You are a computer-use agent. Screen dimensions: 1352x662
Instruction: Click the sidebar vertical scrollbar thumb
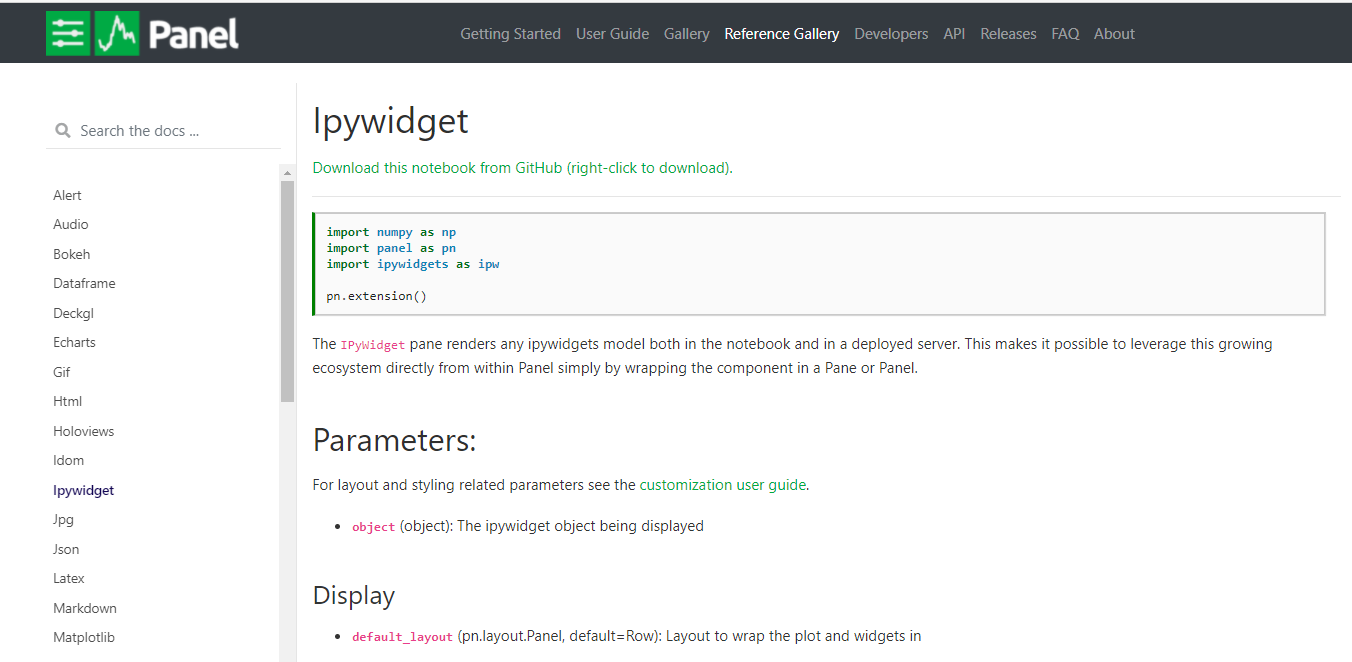coord(287,290)
